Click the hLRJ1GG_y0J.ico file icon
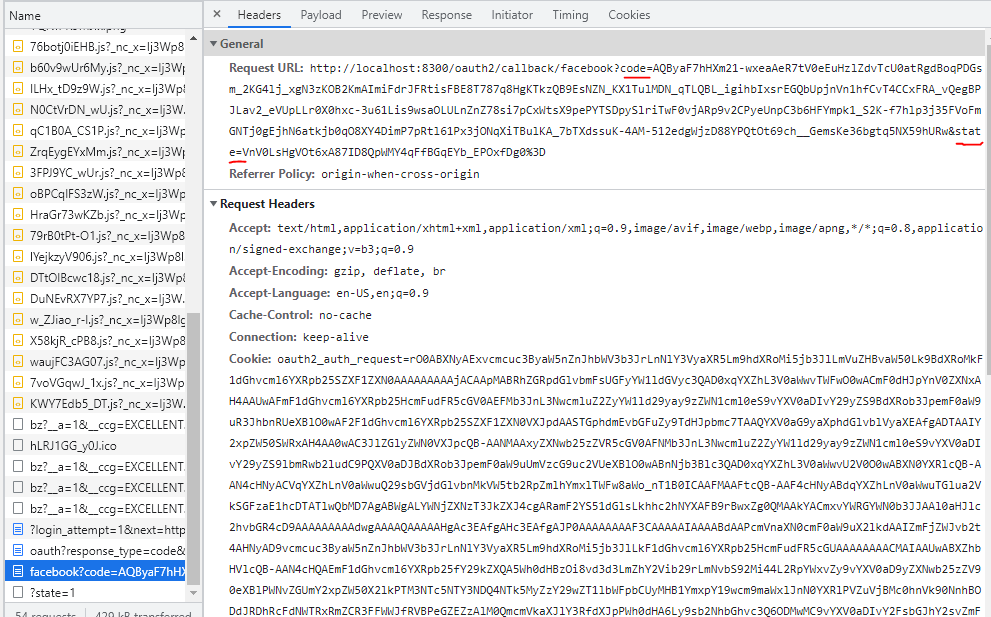Image resolution: width=991 pixels, height=617 pixels. [x=18, y=445]
